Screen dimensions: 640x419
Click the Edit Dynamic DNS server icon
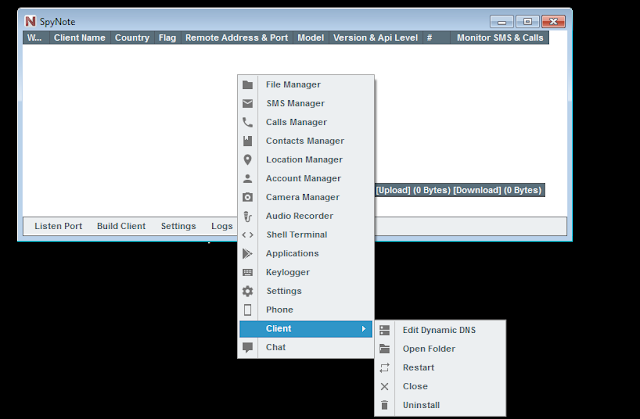click(x=384, y=330)
